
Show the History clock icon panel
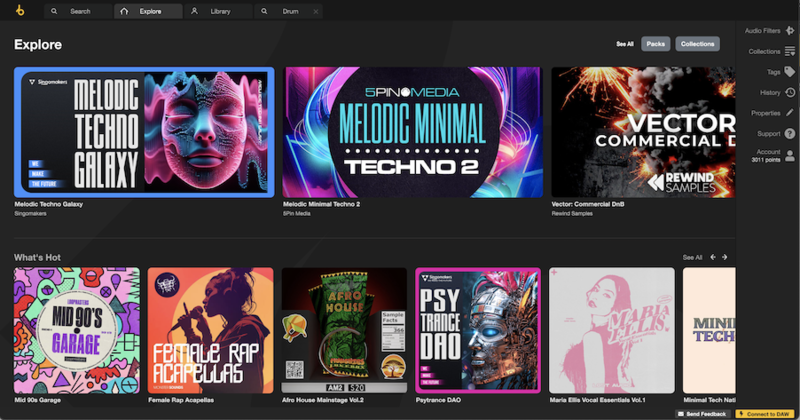(789, 92)
